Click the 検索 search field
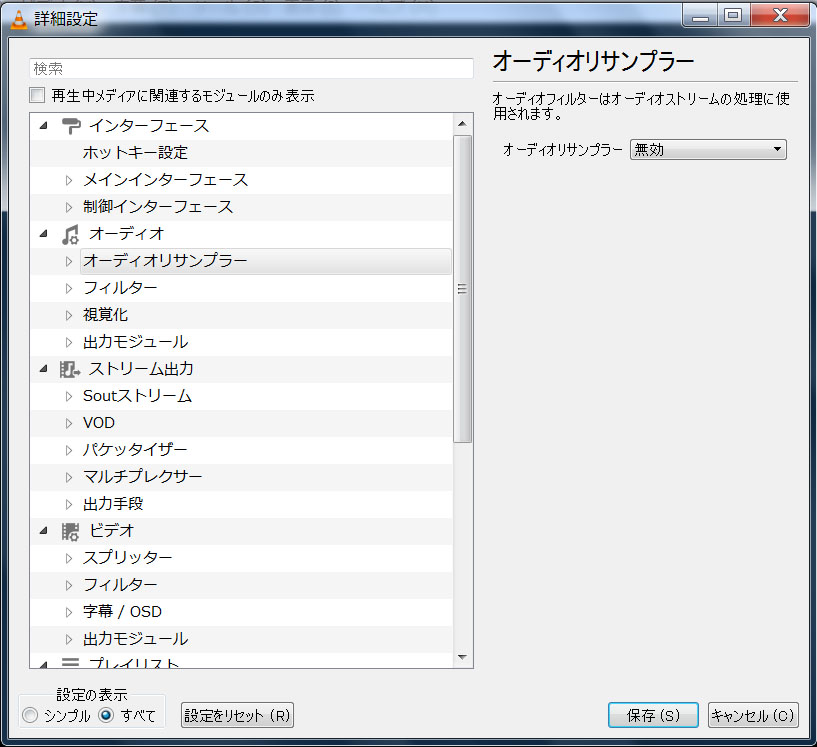This screenshot has height=747, width=817. tap(251, 68)
